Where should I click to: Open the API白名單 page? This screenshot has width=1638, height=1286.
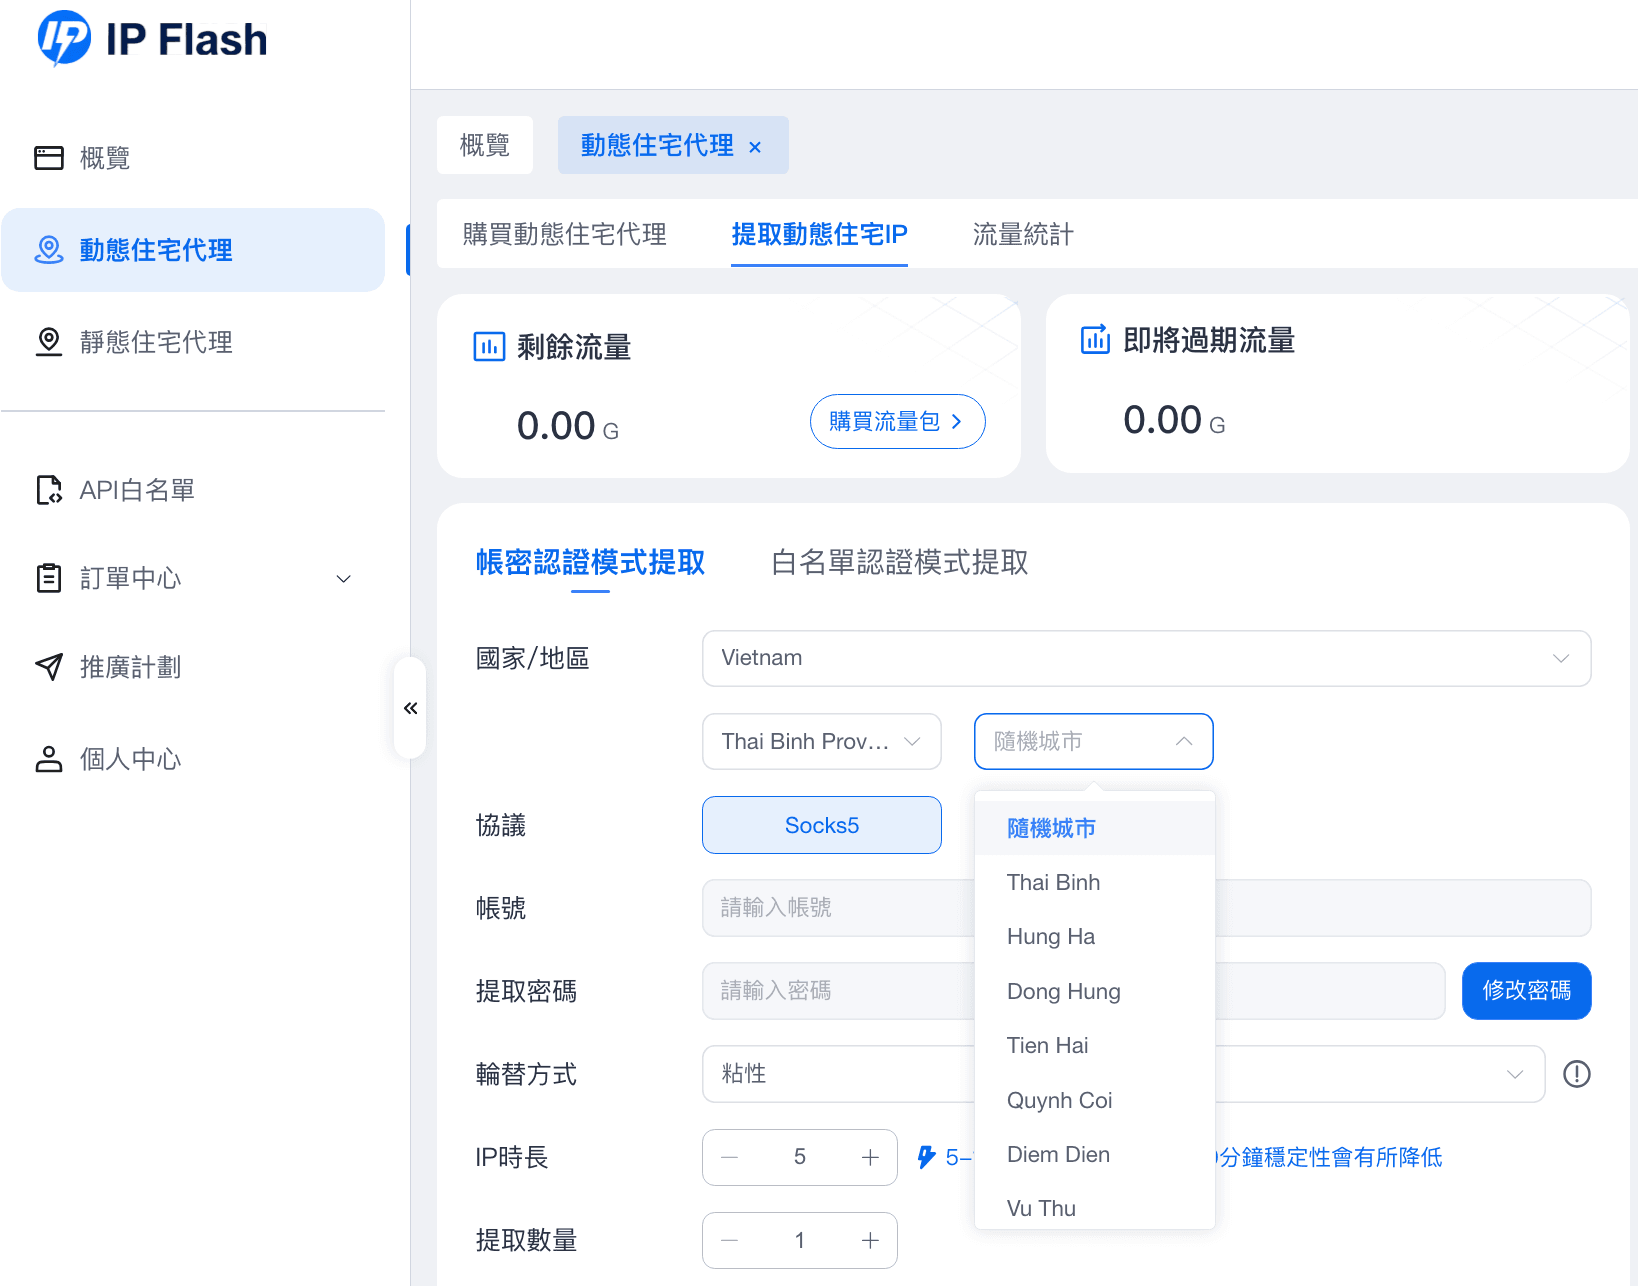pos(136,490)
